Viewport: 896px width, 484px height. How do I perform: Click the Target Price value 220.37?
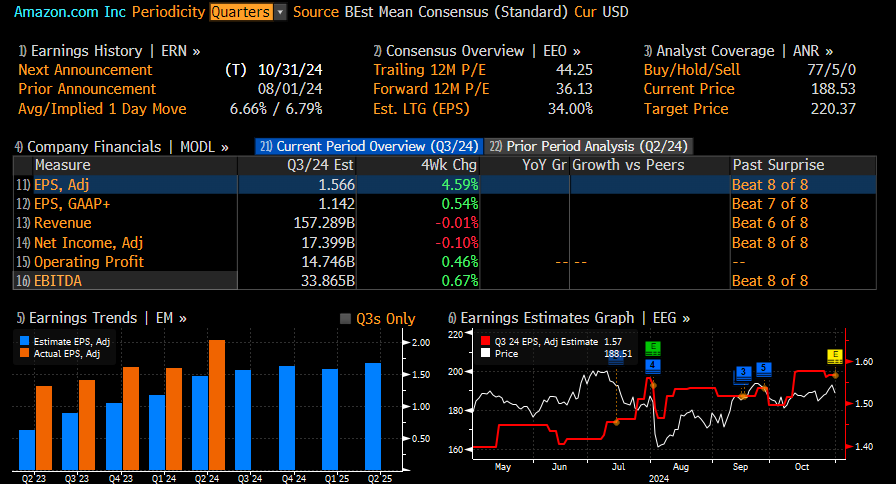(833, 109)
